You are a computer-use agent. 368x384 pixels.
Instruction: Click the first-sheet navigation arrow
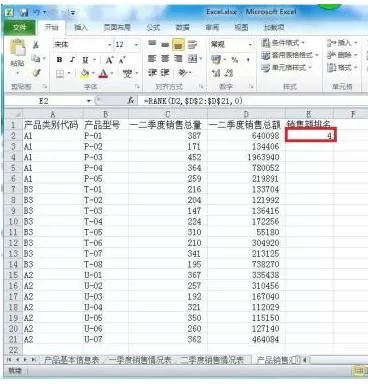coord(9,360)
